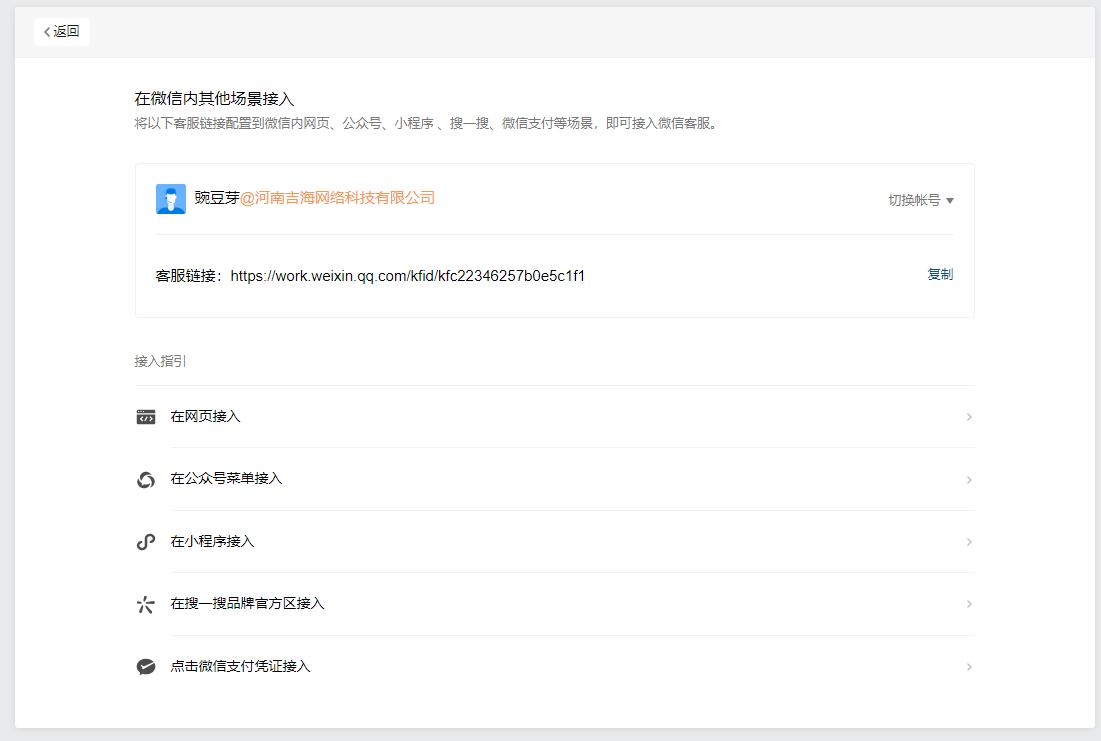Click the 小程序 icon
Viewport: 1101px width, 741px height.
click(146, 541)
